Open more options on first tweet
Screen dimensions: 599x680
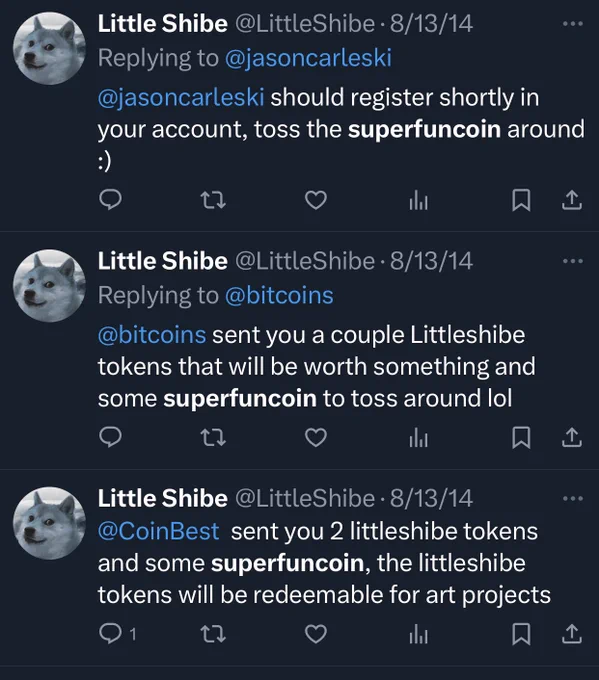573,24
